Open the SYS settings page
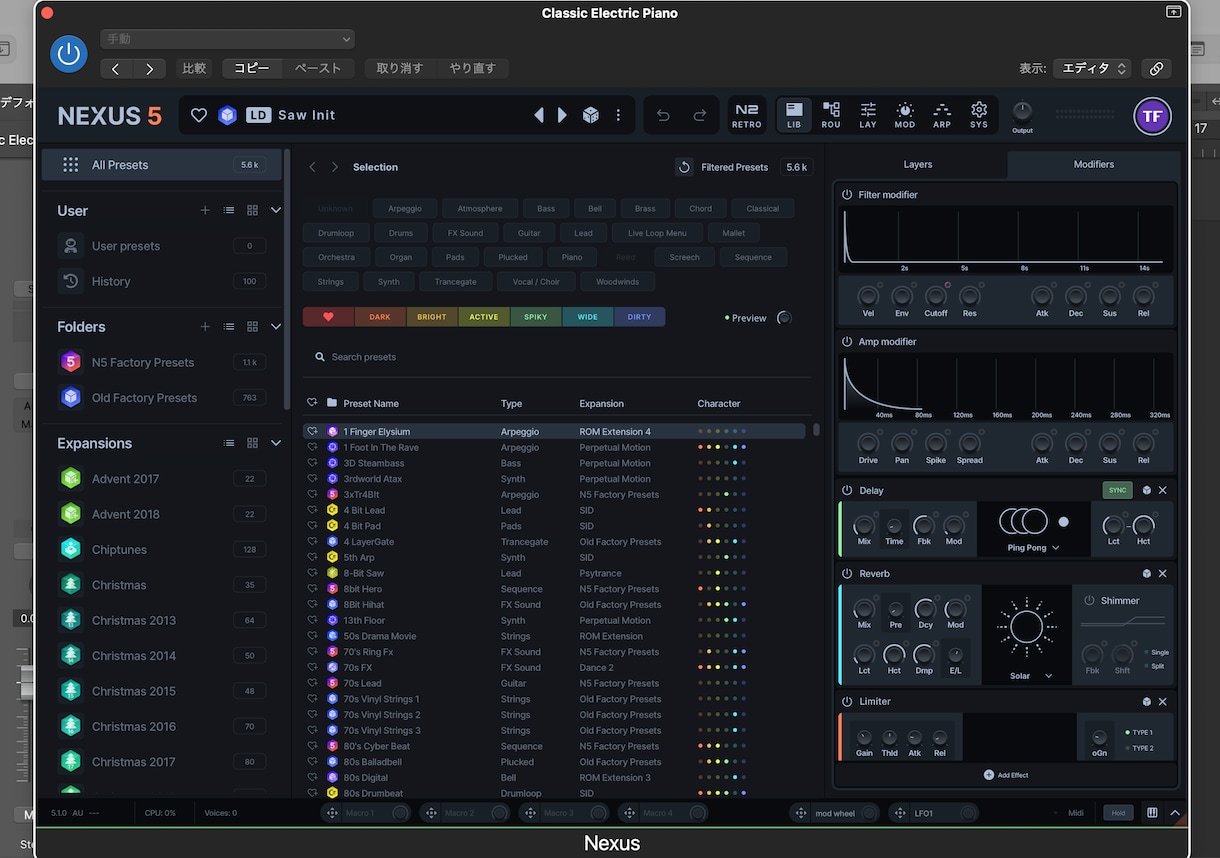Image resolution: width=1220 pixels, height=858 pixels. point(979,115)
